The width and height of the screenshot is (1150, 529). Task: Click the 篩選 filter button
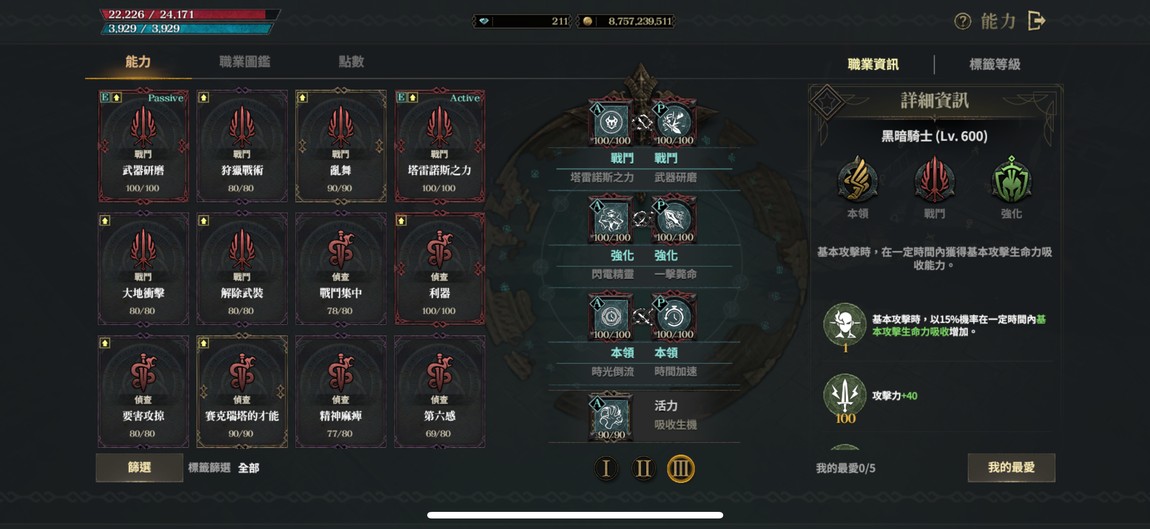click(x=139, y=467)
